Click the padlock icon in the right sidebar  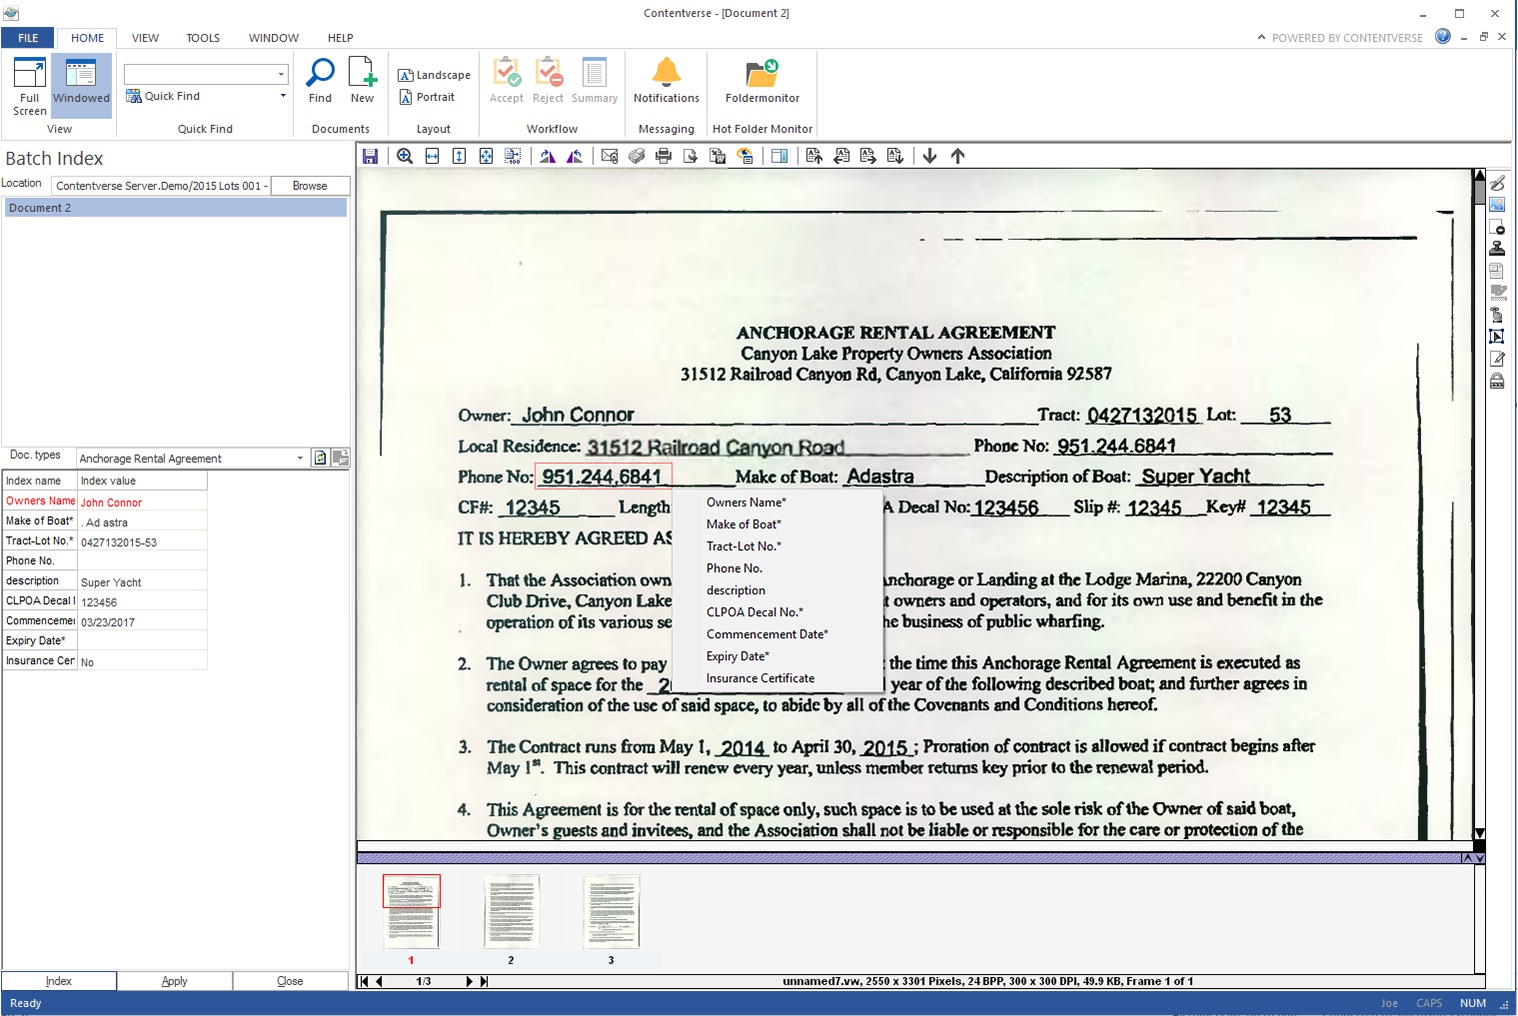pyautogui.click(x=1497, y=381)
